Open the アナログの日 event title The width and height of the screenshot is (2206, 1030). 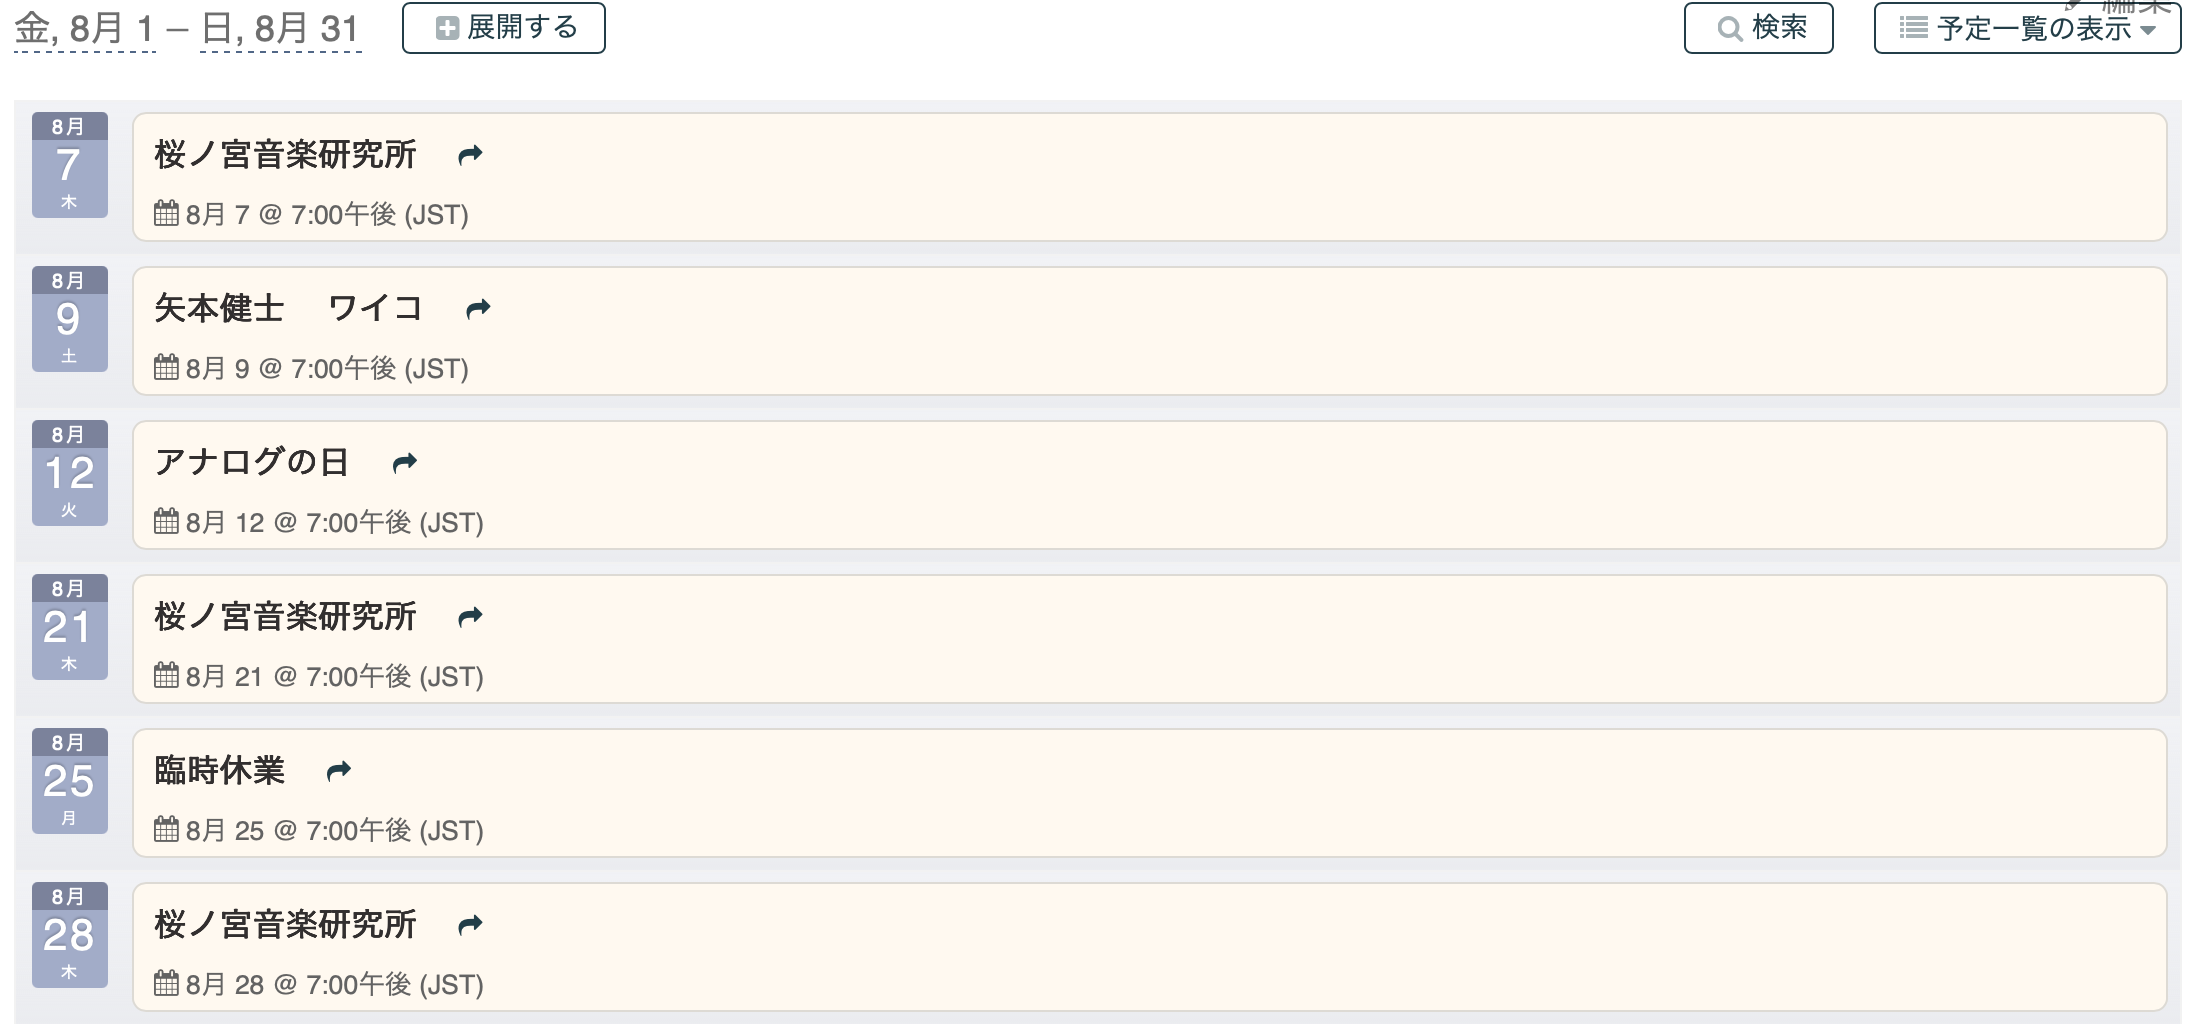point(251,463)
